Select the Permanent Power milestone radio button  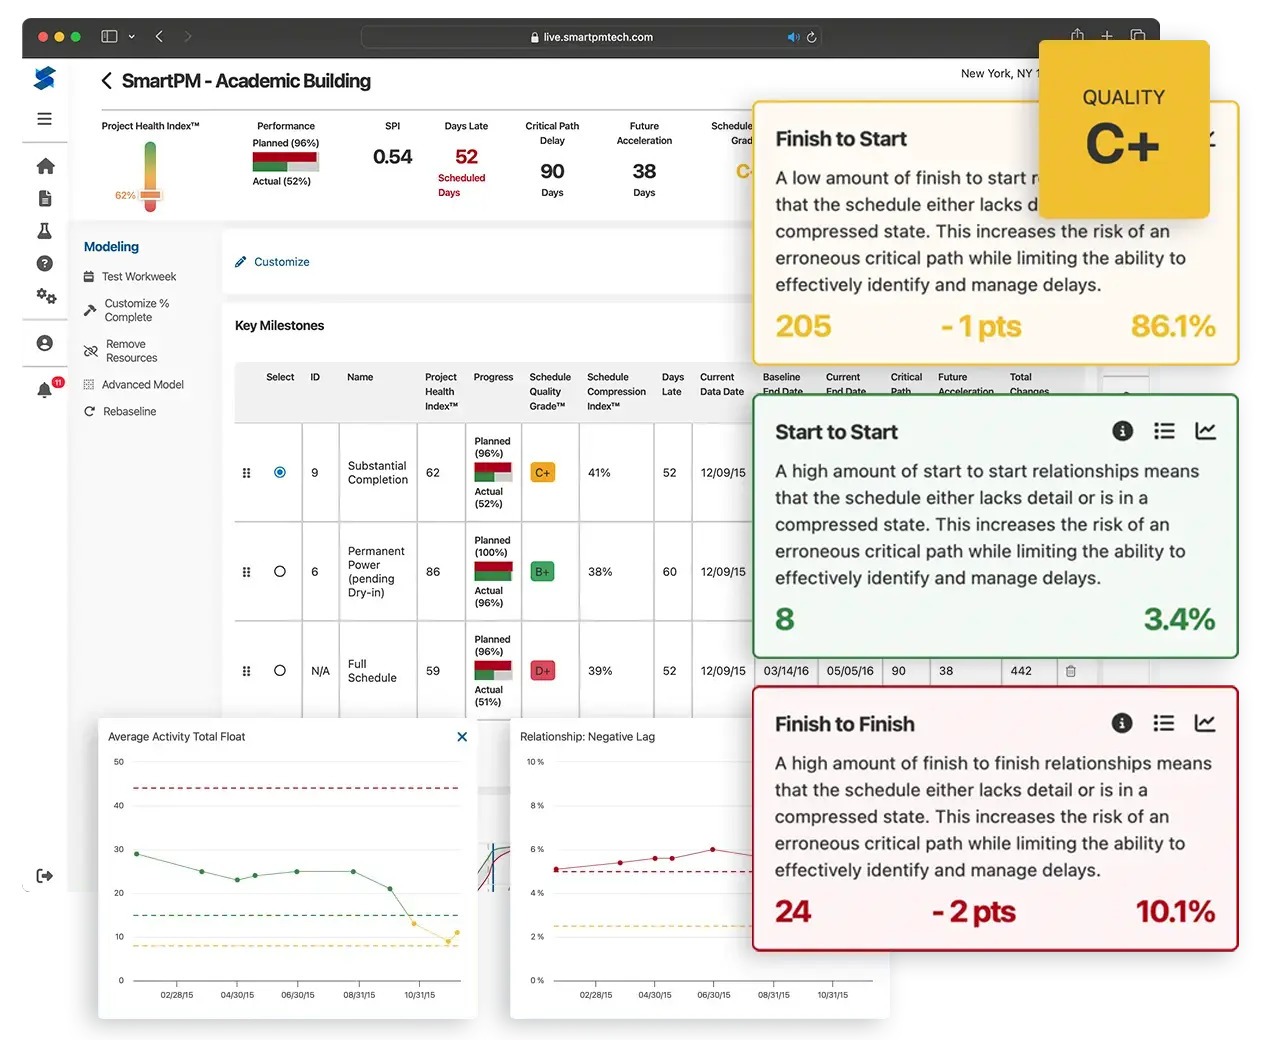click(280, 571)
